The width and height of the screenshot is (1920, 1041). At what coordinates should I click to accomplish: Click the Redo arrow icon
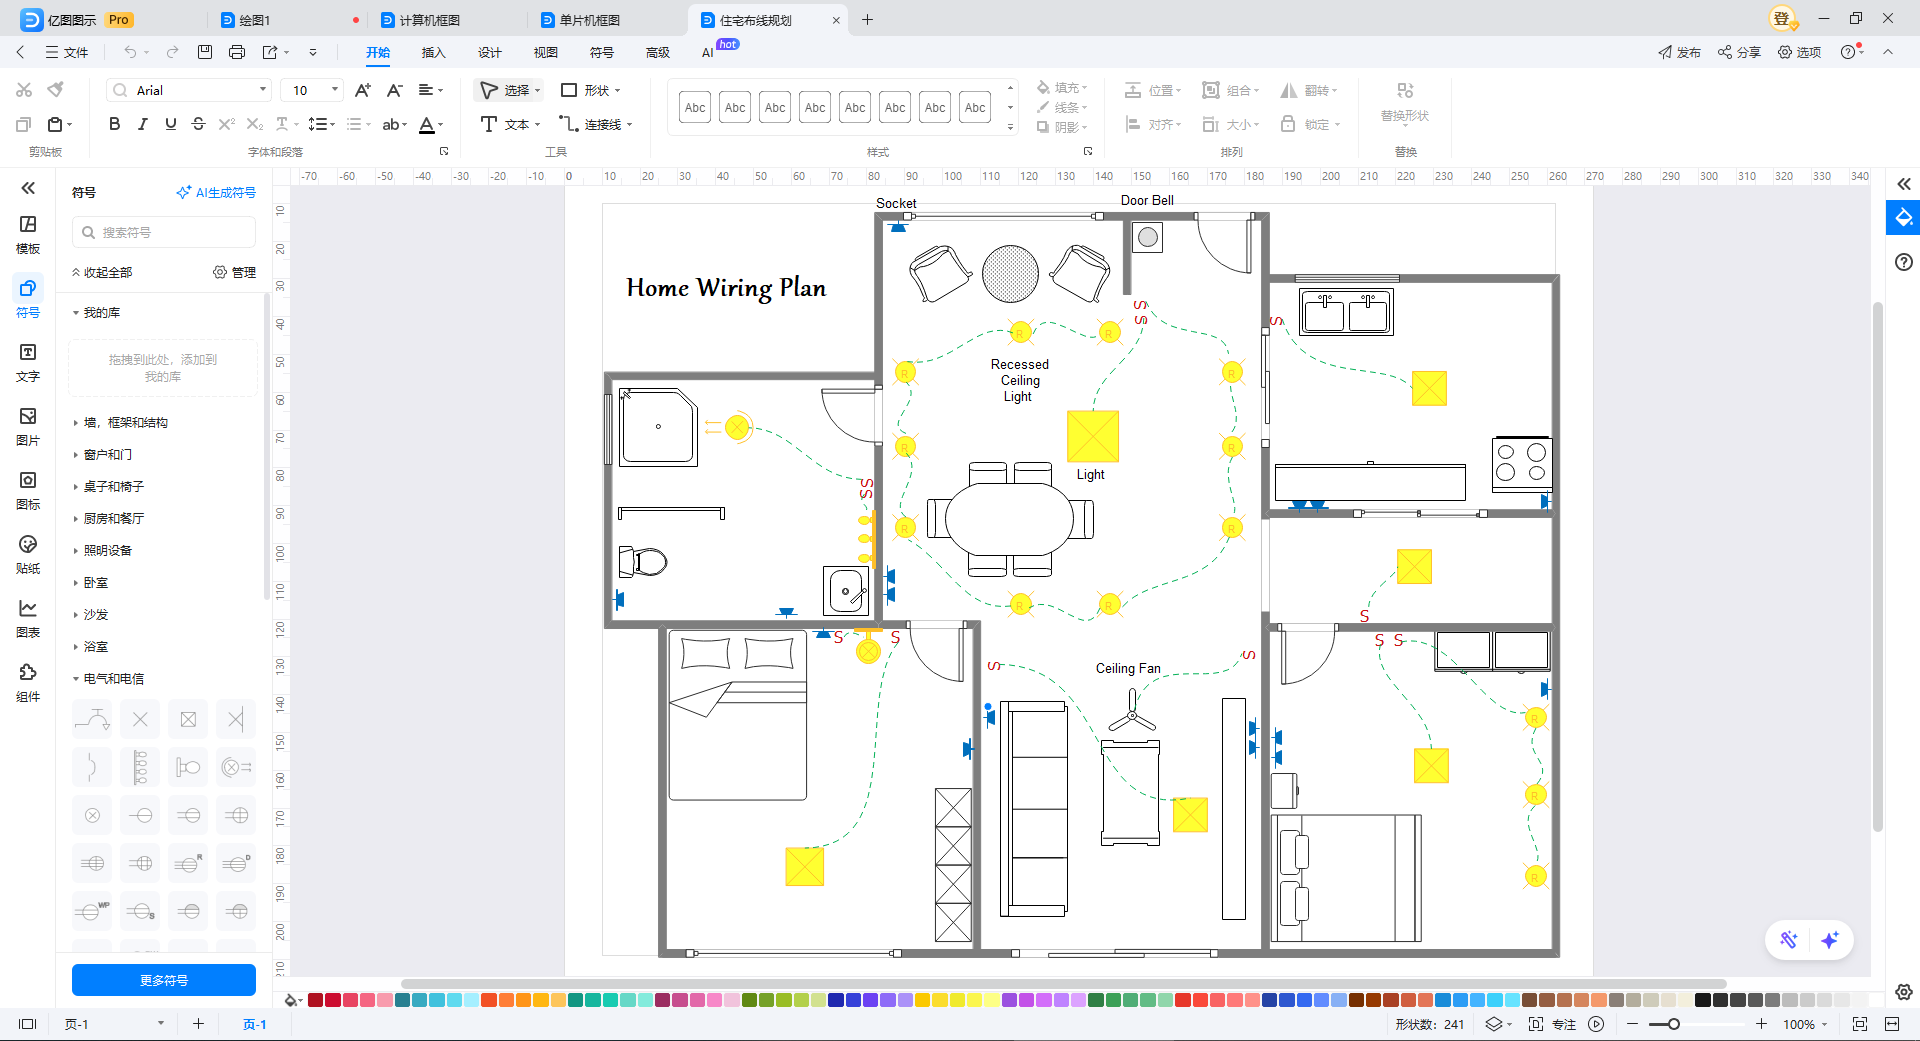(172, 52)
